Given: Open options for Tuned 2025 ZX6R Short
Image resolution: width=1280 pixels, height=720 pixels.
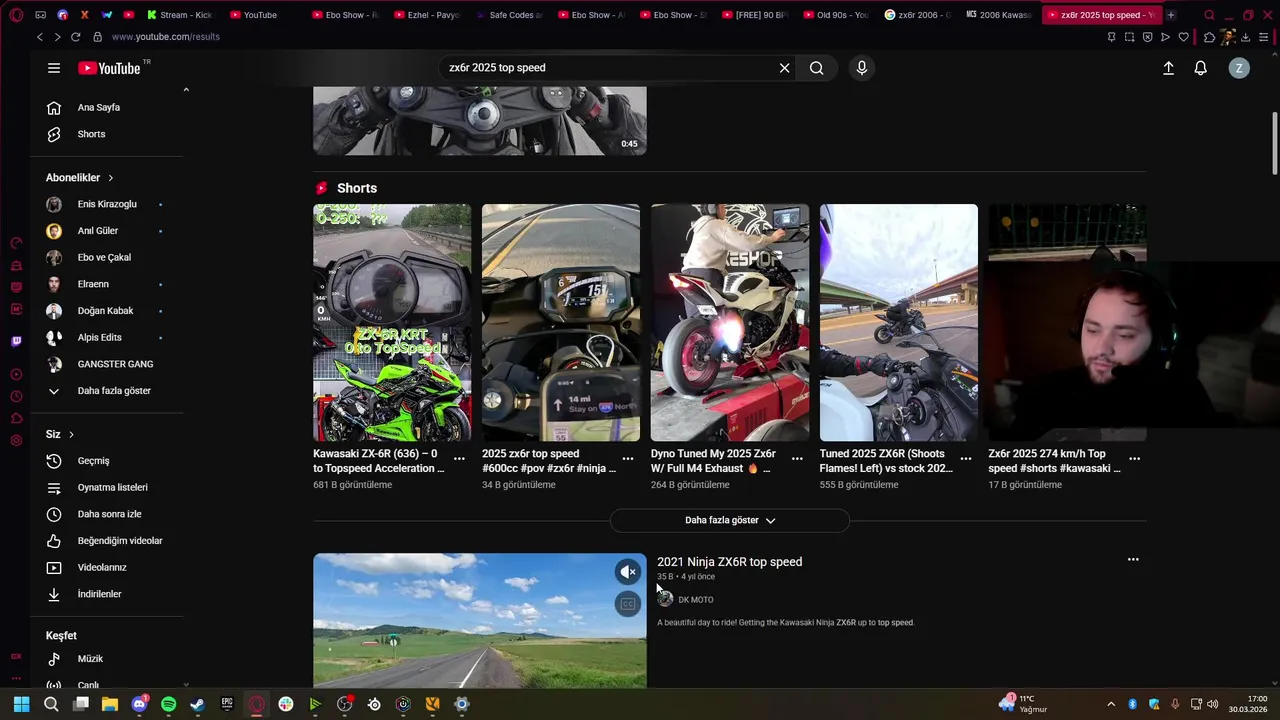Looking at the screenshot, I should [966, 459].
